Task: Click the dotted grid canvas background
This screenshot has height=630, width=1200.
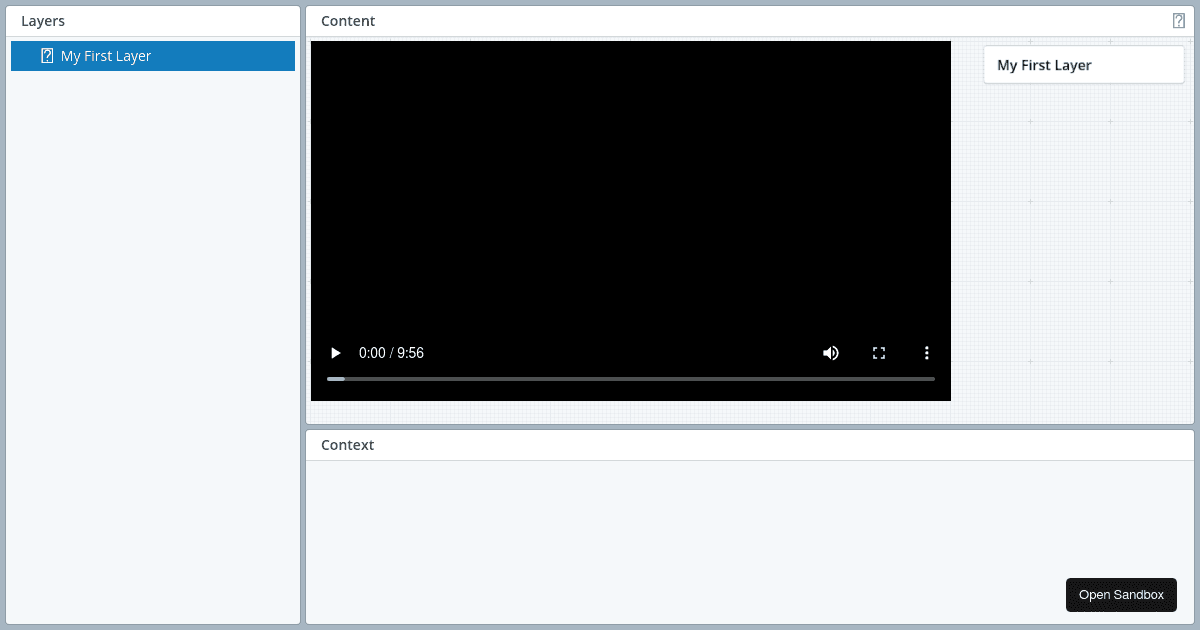Action: pyautogui.click(x=1070, y=250)
